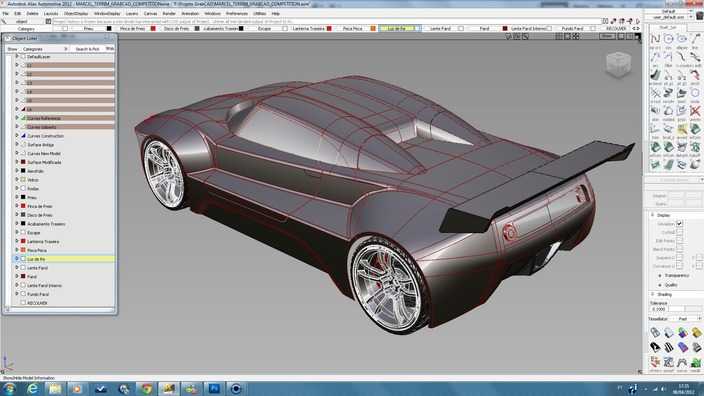The width and height of the screenshot is (704, 396).
Task: Click the trash can icon beside shelf file dropdown
Action: 699,17
